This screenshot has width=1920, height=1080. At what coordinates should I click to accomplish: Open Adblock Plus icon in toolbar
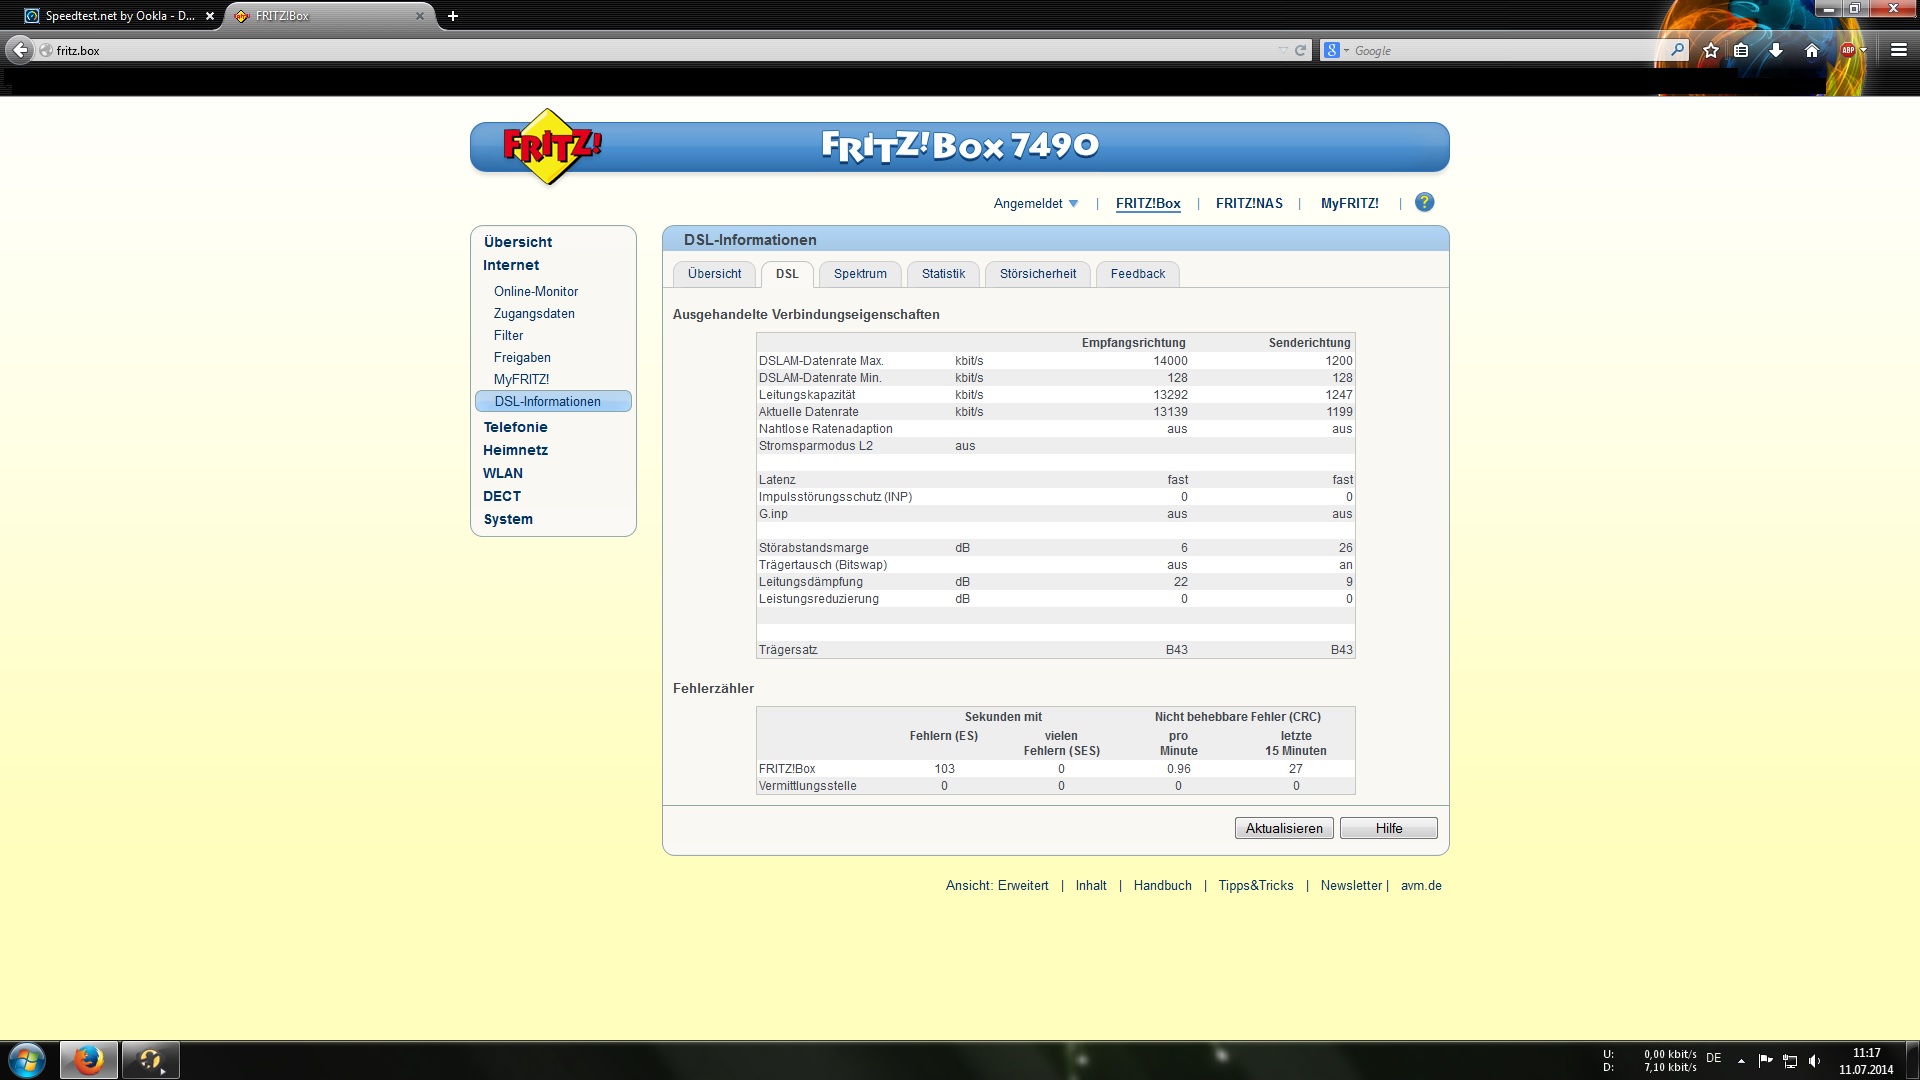coord(1848,50)
